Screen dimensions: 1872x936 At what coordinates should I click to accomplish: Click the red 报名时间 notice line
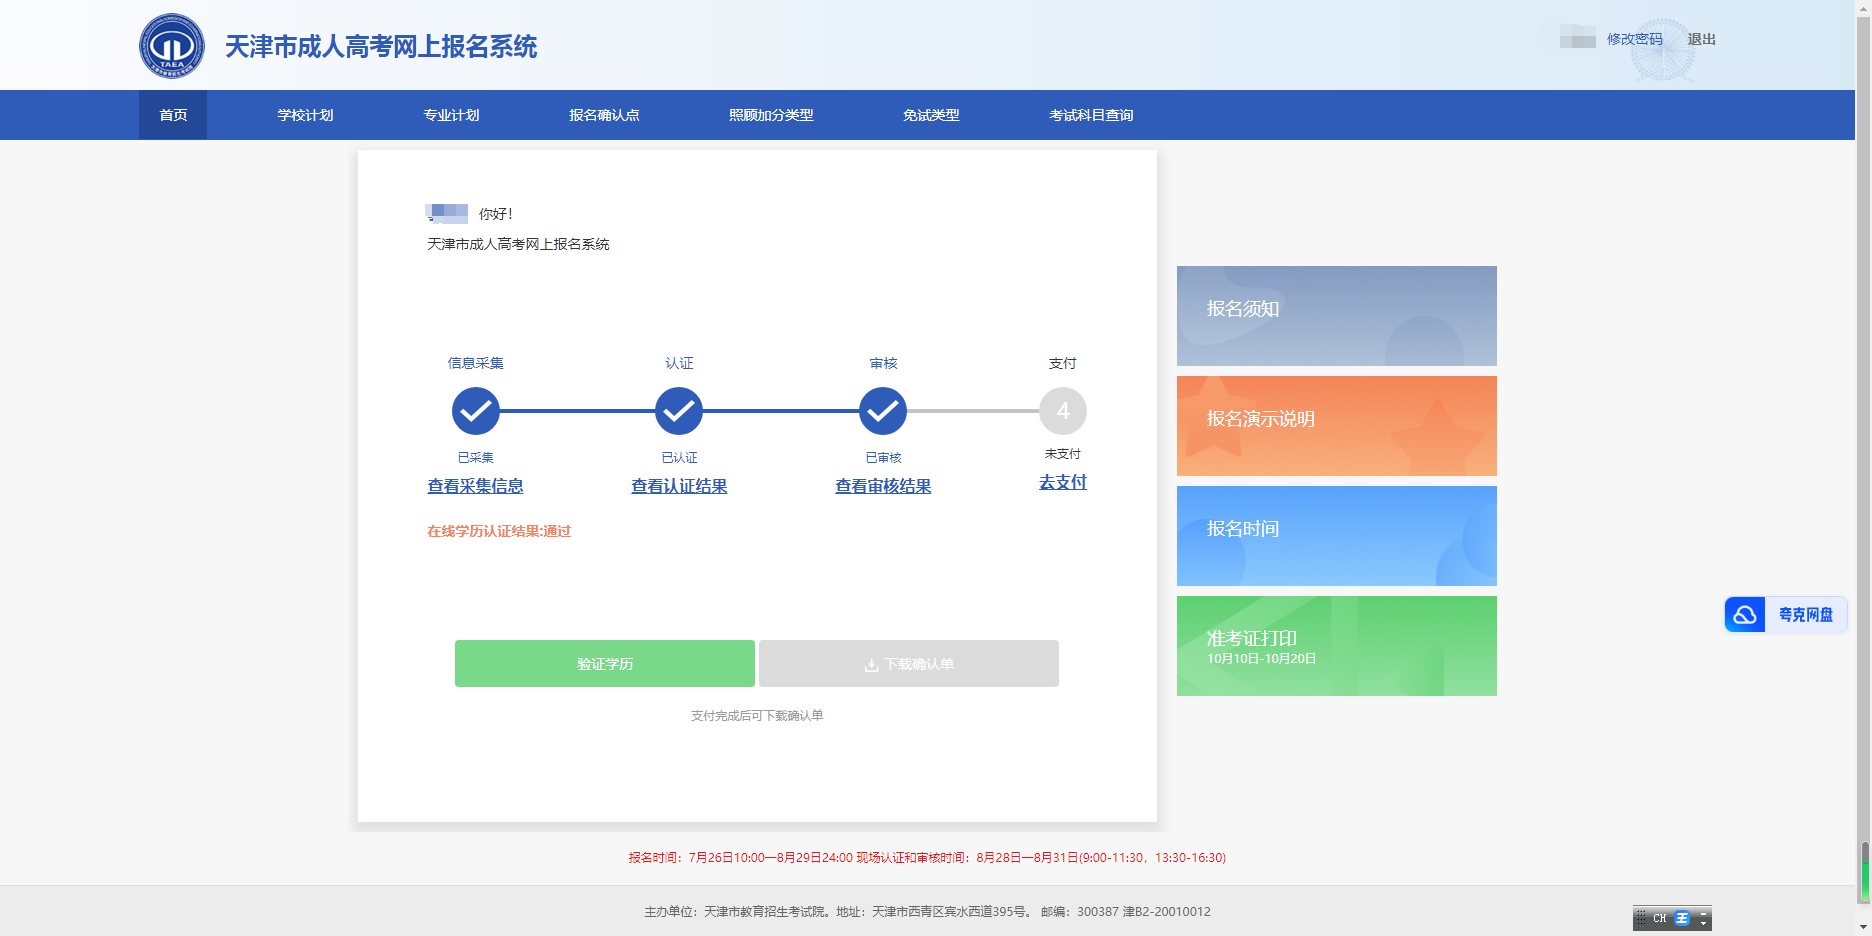click(x=927, y=858)
